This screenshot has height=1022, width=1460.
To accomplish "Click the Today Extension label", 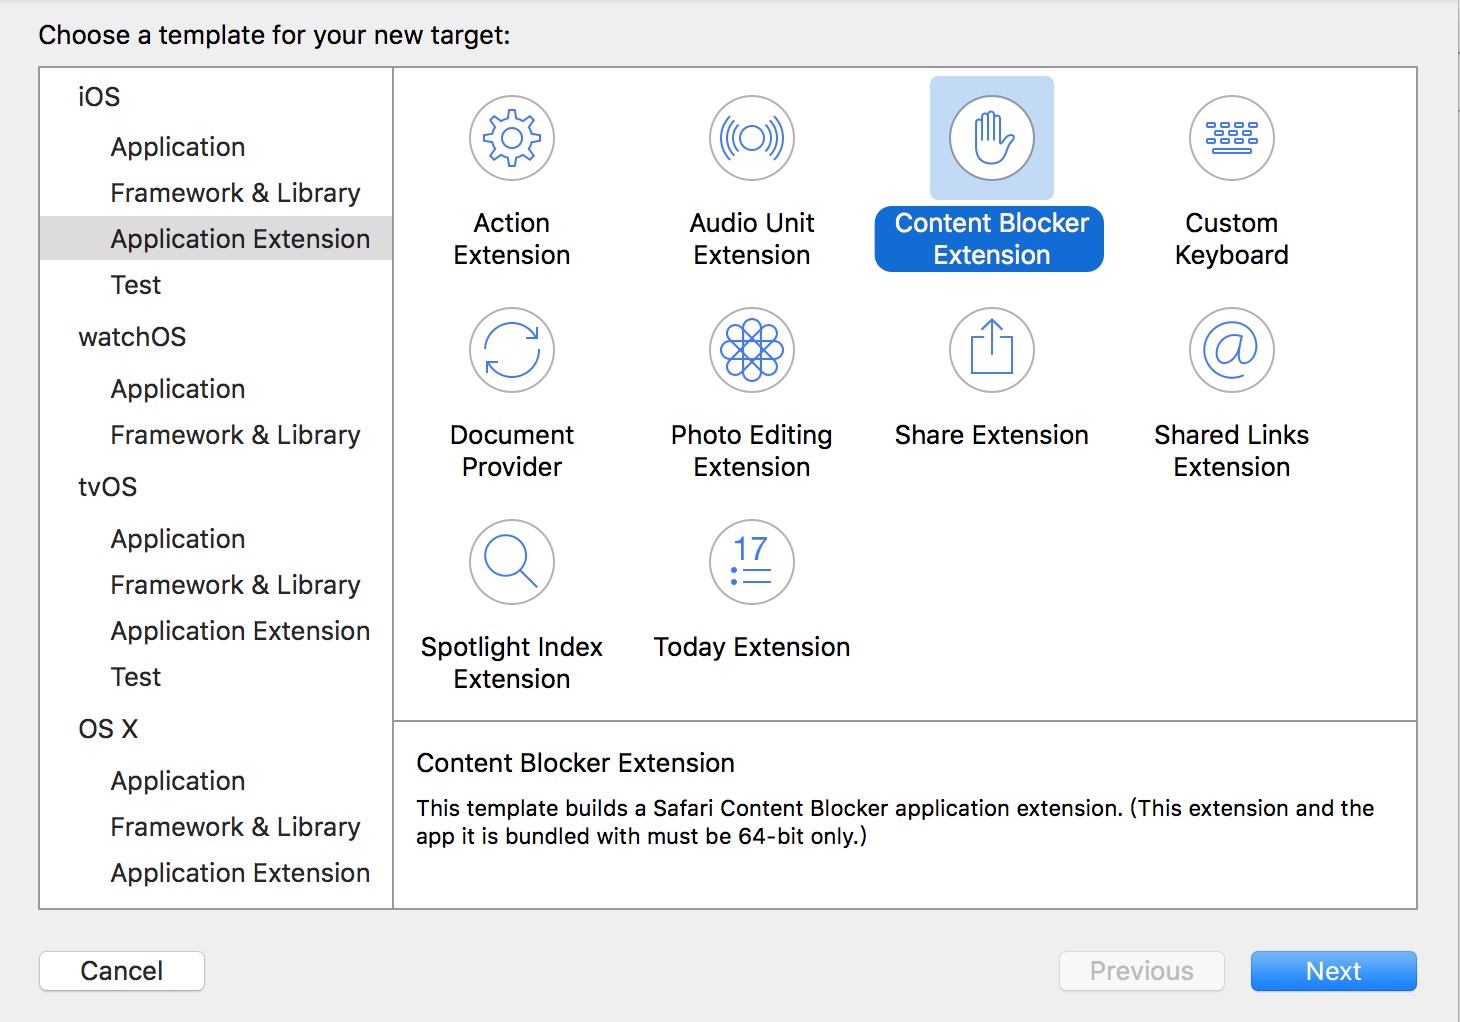I will [752, 647].
